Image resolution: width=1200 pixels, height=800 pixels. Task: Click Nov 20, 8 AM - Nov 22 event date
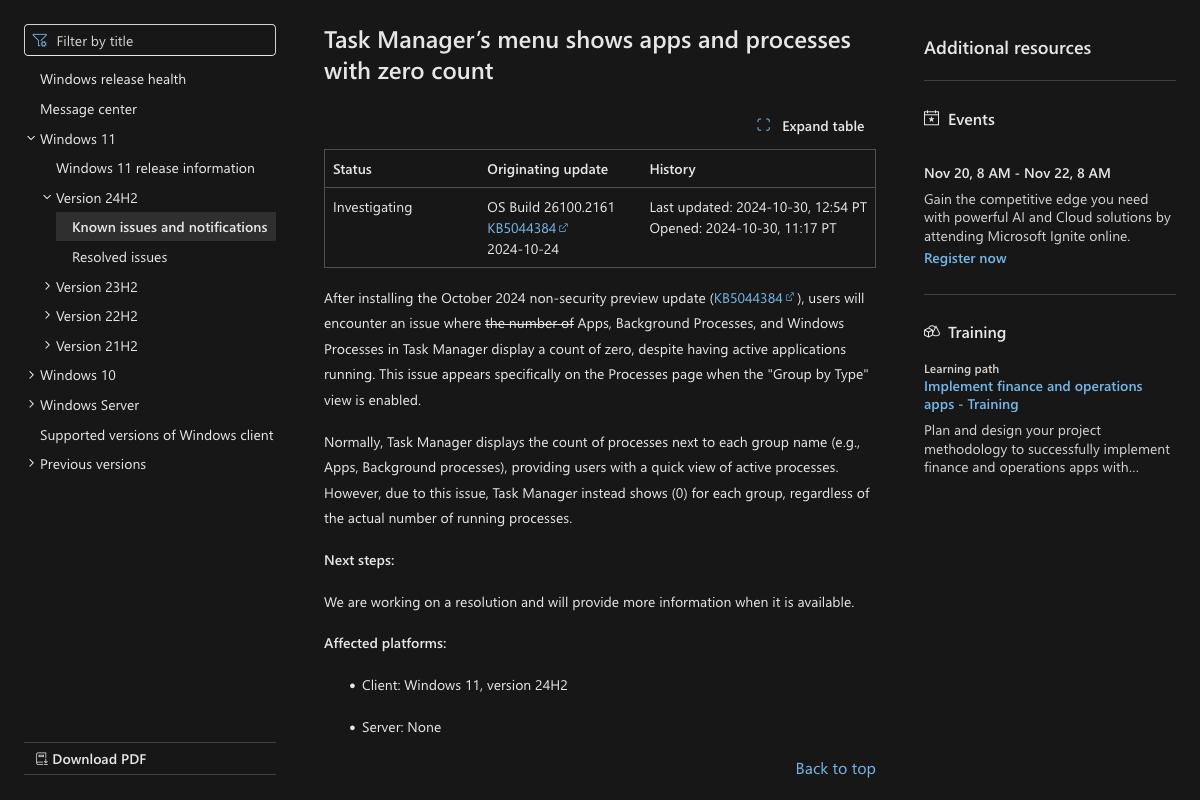pos(1017,173)
